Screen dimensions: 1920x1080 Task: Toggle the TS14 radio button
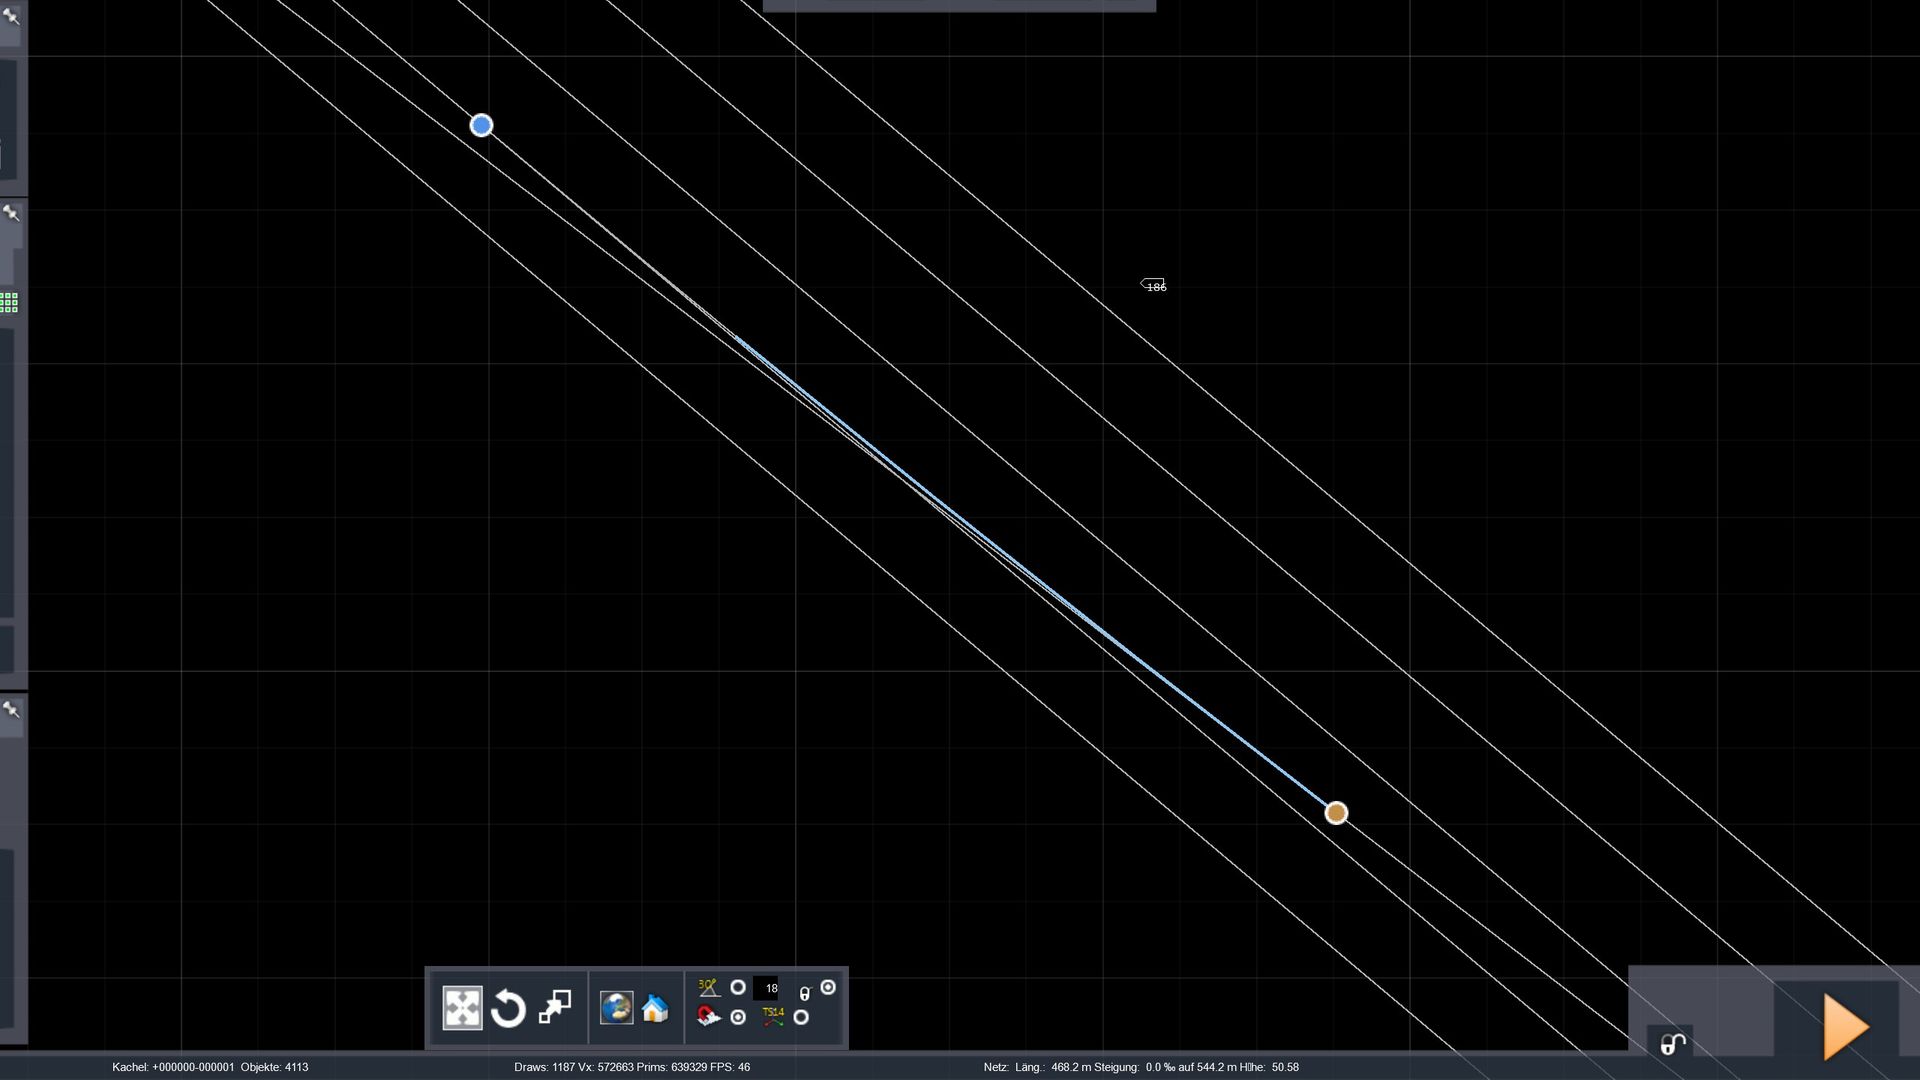coord(801,1017)
